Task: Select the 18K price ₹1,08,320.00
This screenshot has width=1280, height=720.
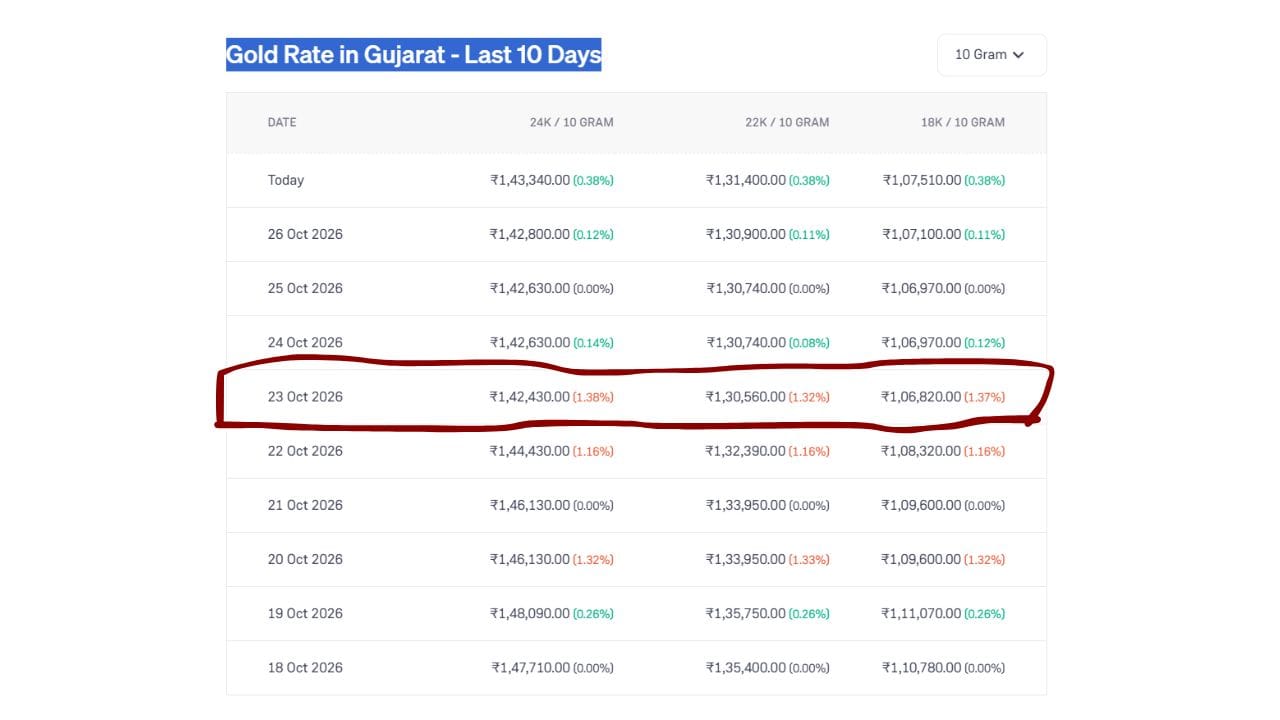Action: point(922,450)
